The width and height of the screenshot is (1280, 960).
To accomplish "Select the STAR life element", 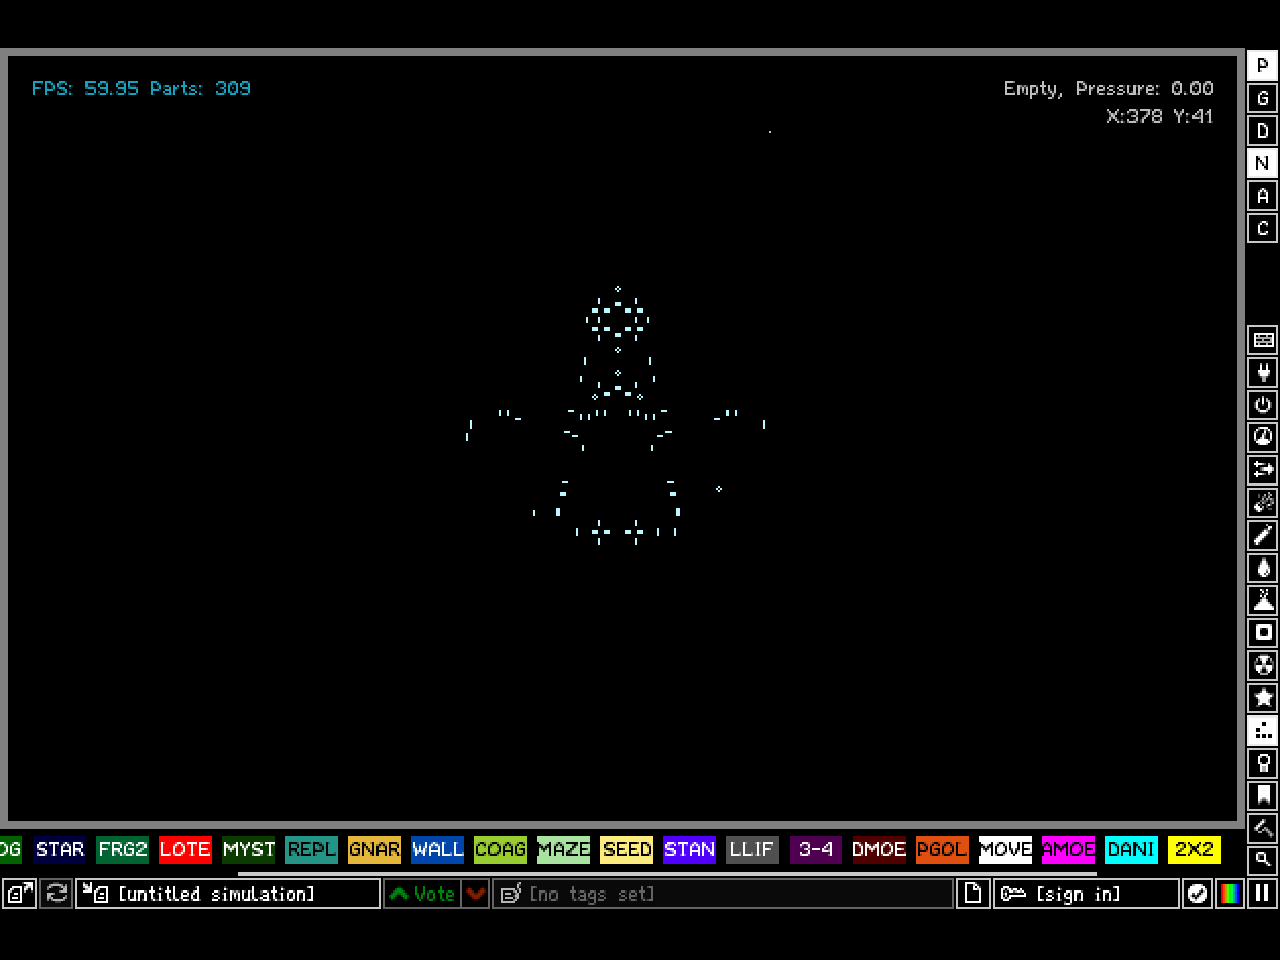I will point(60,849).
